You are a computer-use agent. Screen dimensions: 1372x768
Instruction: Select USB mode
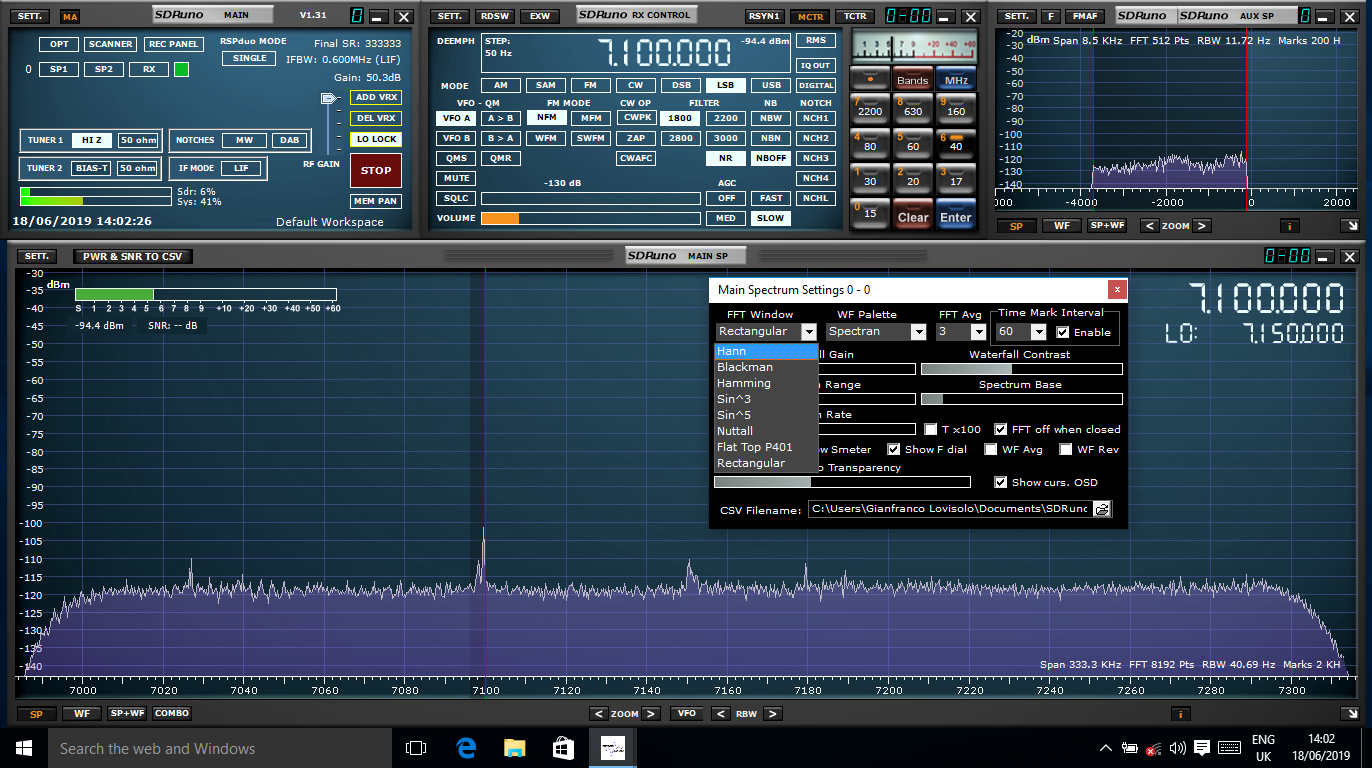(x=771, y=85)
